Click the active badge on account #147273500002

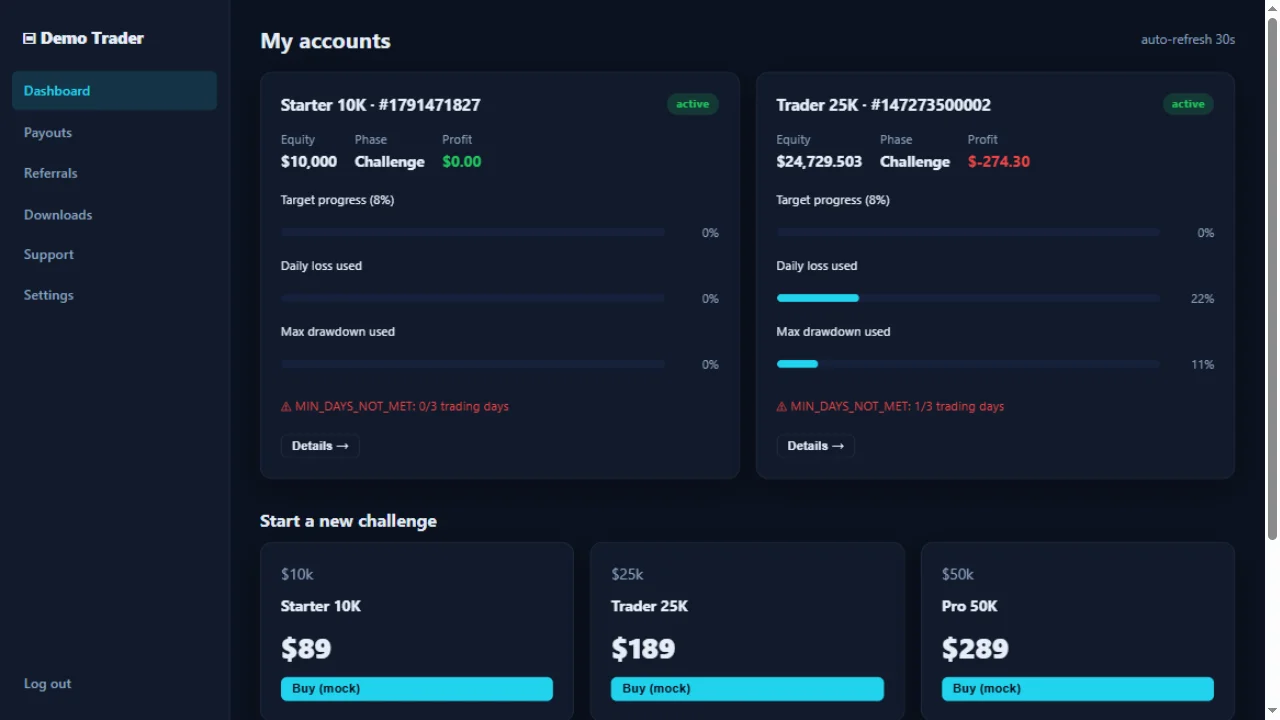pyautogui.click(x=1188, y=104)
